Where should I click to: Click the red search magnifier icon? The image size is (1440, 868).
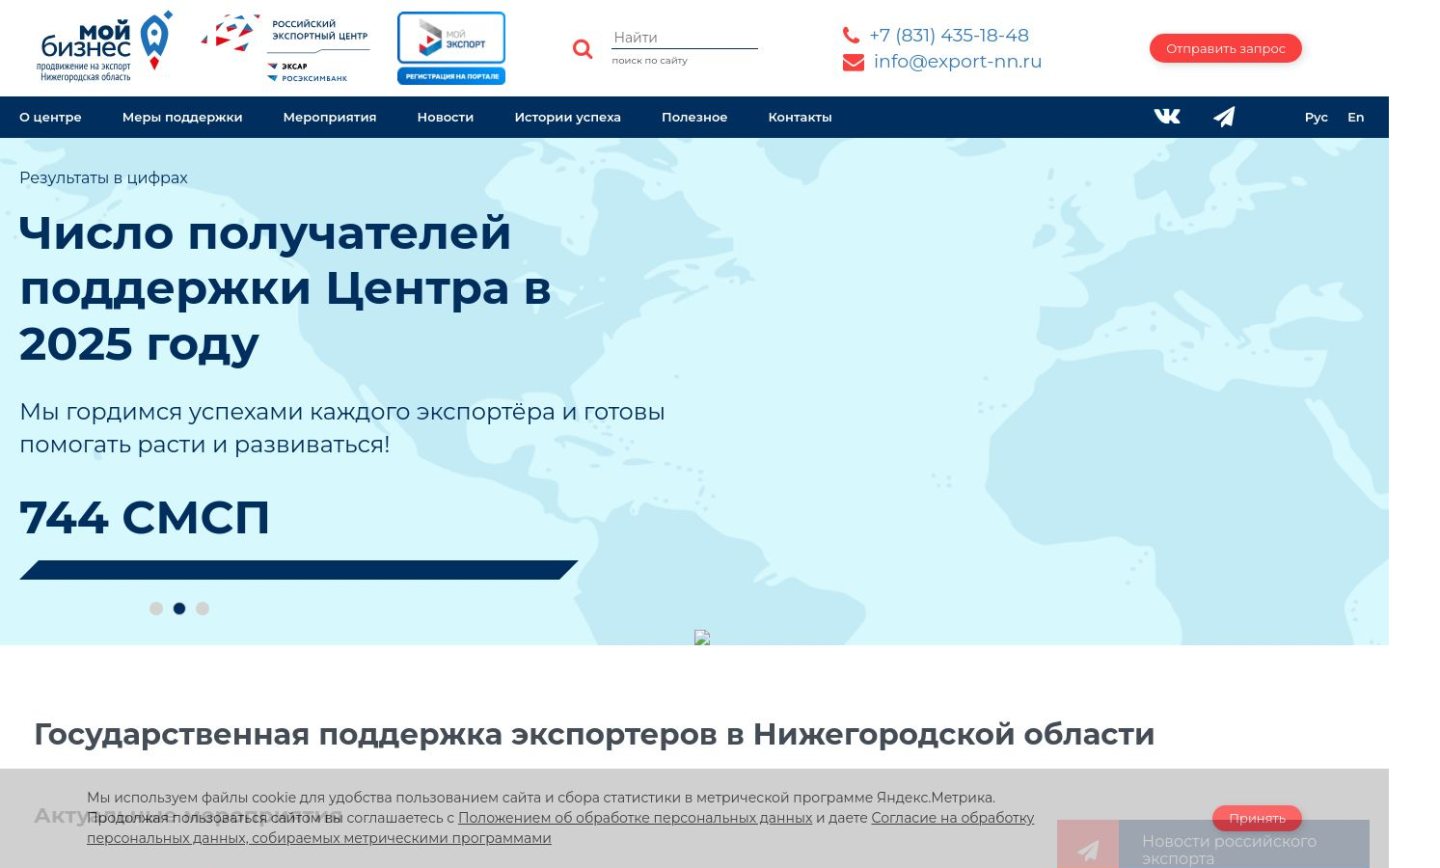pos(582,48)
